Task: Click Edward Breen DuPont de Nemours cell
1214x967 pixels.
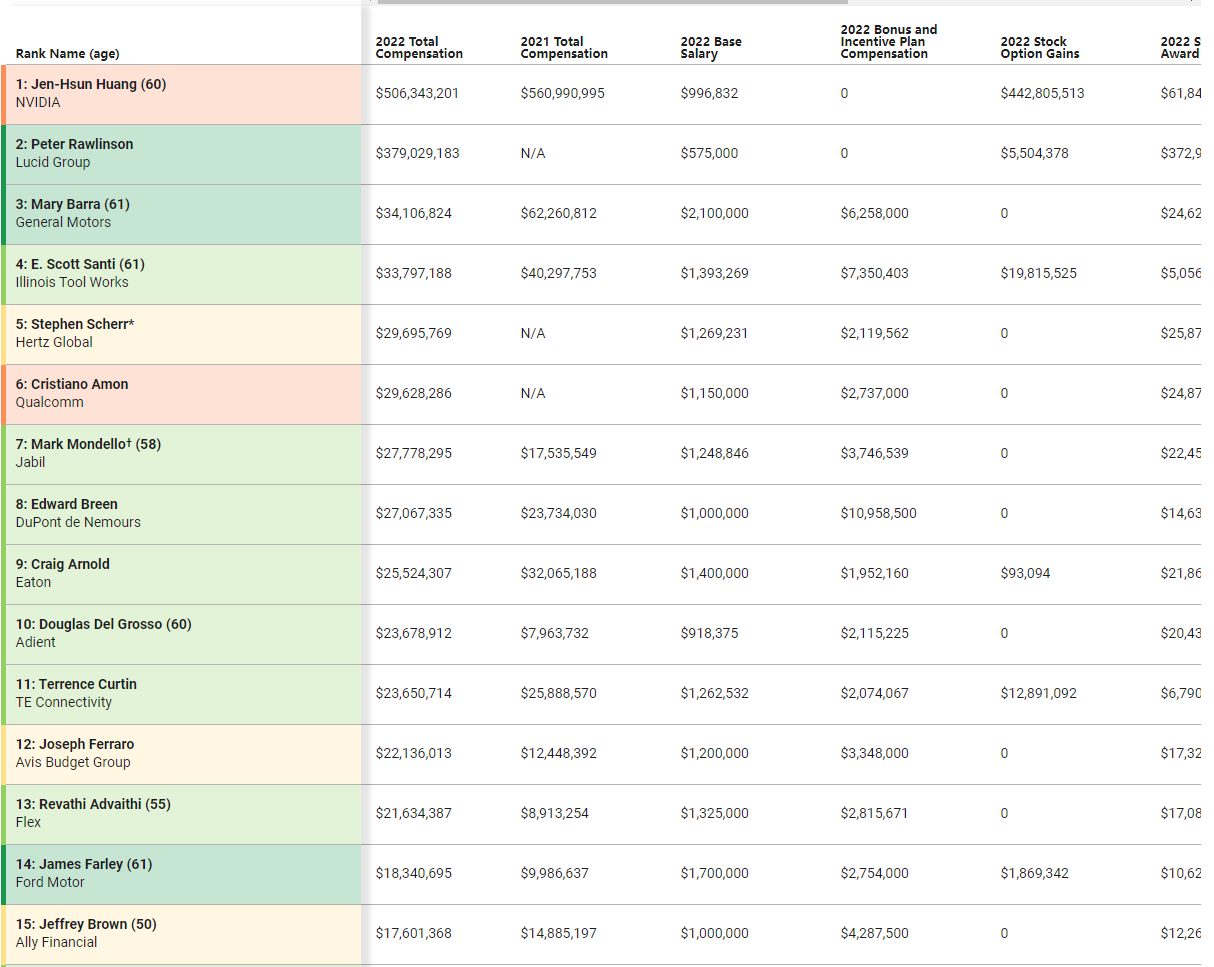Action: click(182, 514)
